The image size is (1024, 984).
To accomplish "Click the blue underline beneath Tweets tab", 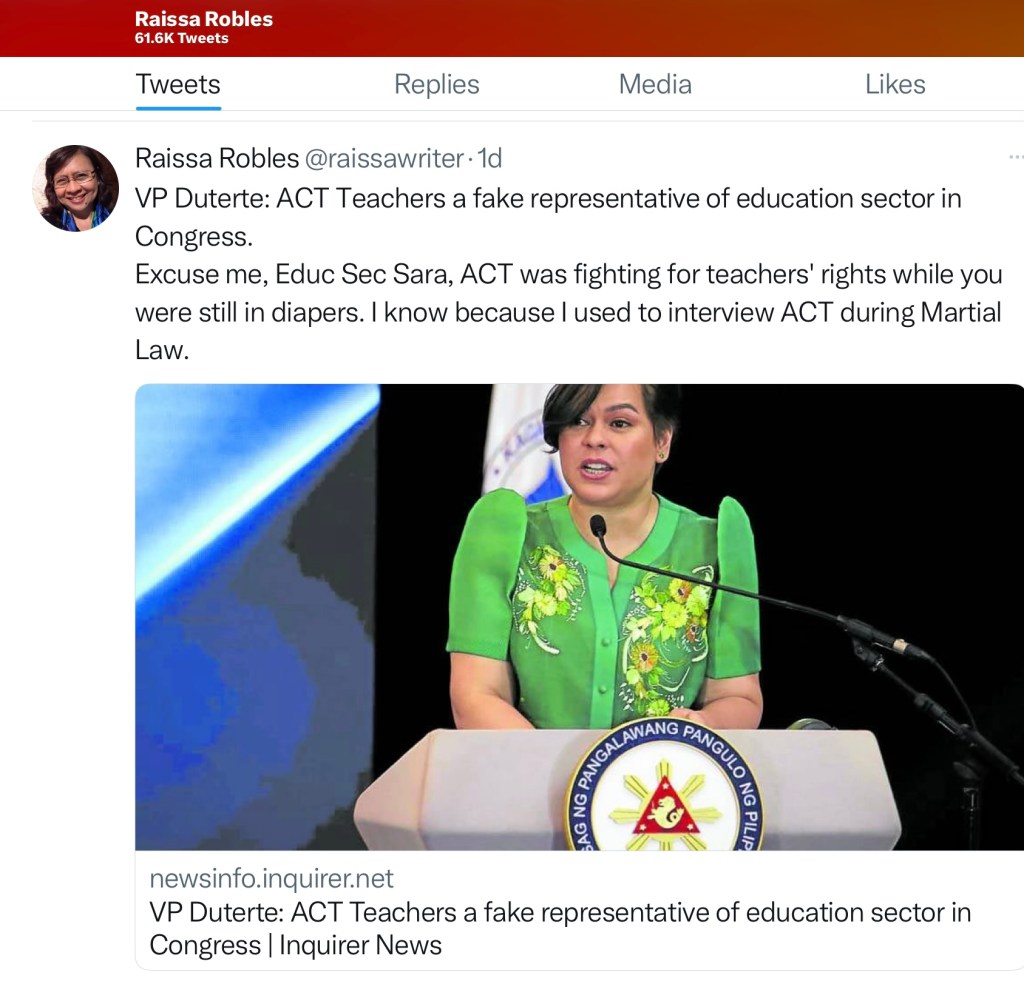I will 178,108.
